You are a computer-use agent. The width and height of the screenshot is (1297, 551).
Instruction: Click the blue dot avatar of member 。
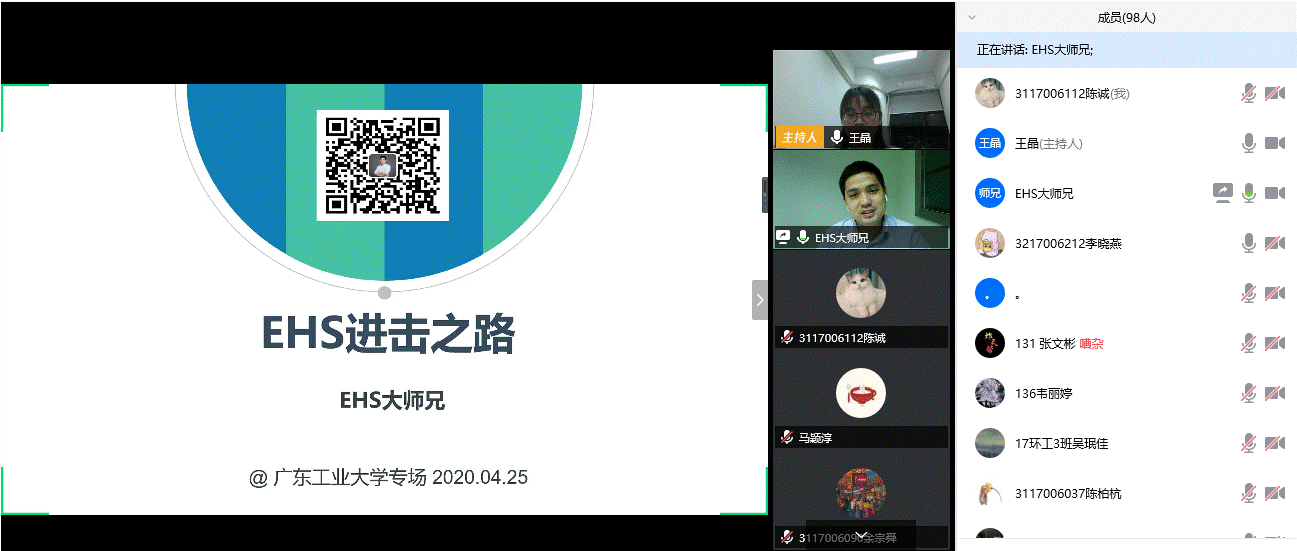(x=989, y=293)
